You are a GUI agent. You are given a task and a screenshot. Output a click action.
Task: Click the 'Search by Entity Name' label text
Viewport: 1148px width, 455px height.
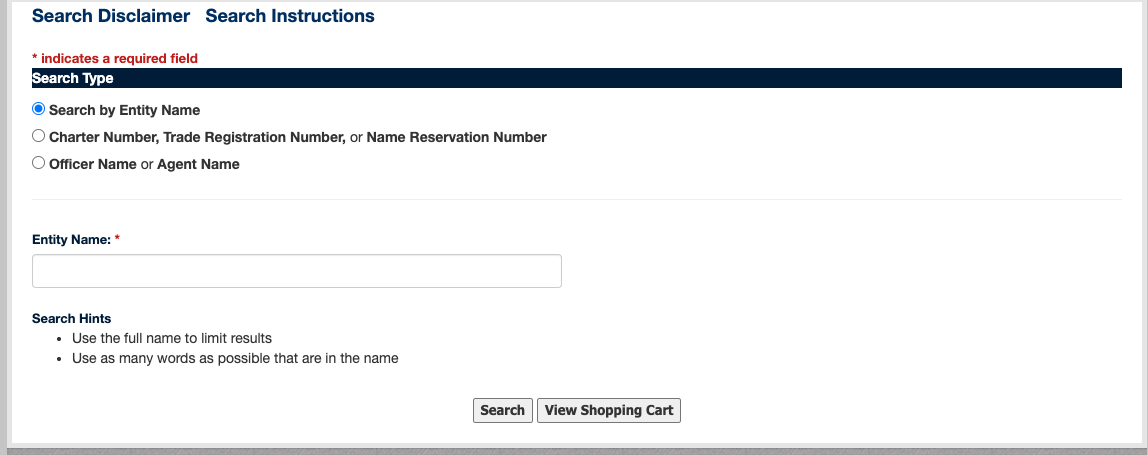pyautogui.click(x=124, y=110)
